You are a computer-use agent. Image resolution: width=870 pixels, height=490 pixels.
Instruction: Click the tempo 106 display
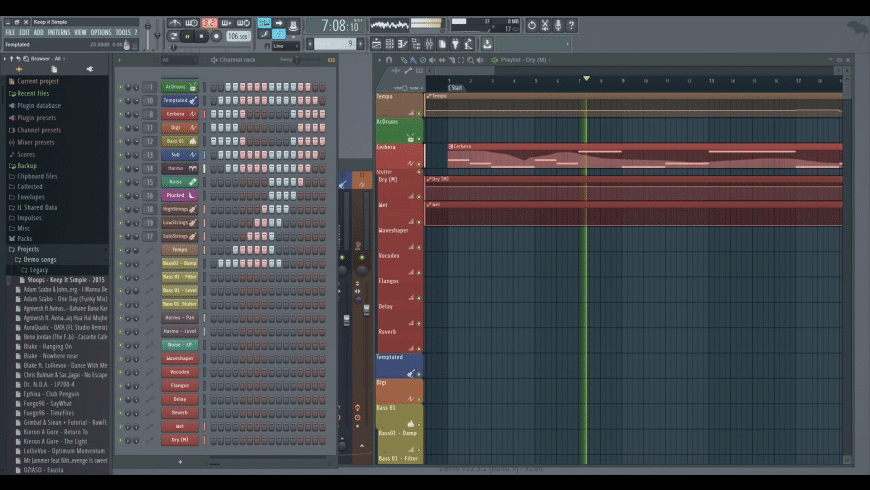click(x=237, y=36)
